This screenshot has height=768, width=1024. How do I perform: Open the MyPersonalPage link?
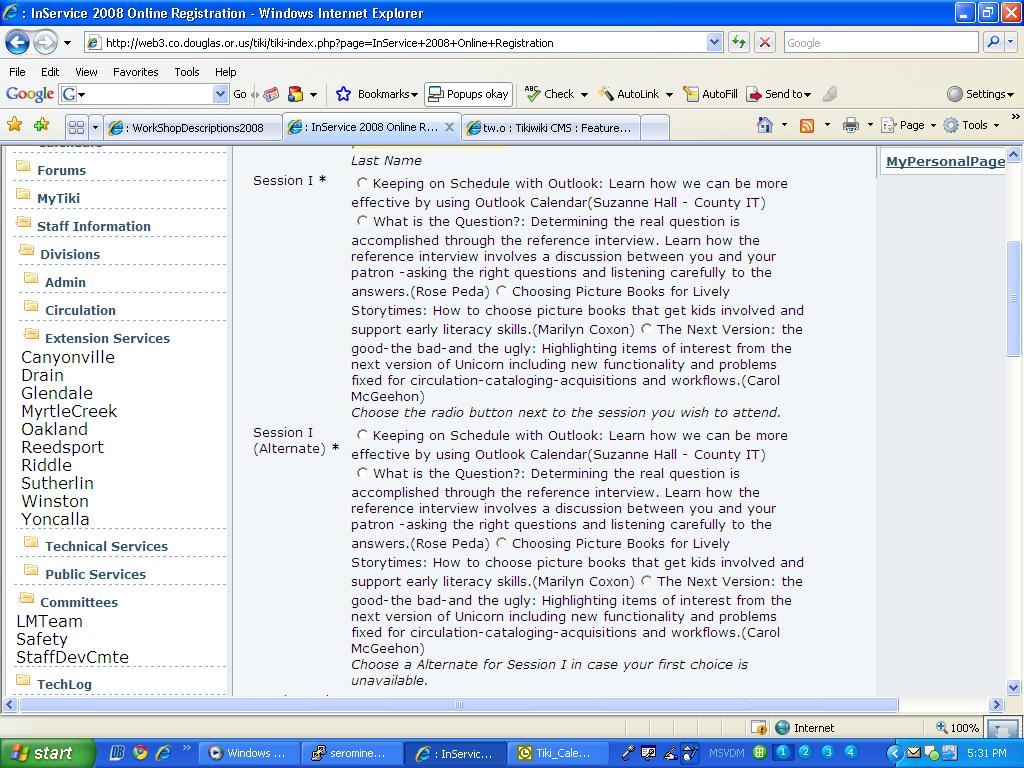click(946, 161)
